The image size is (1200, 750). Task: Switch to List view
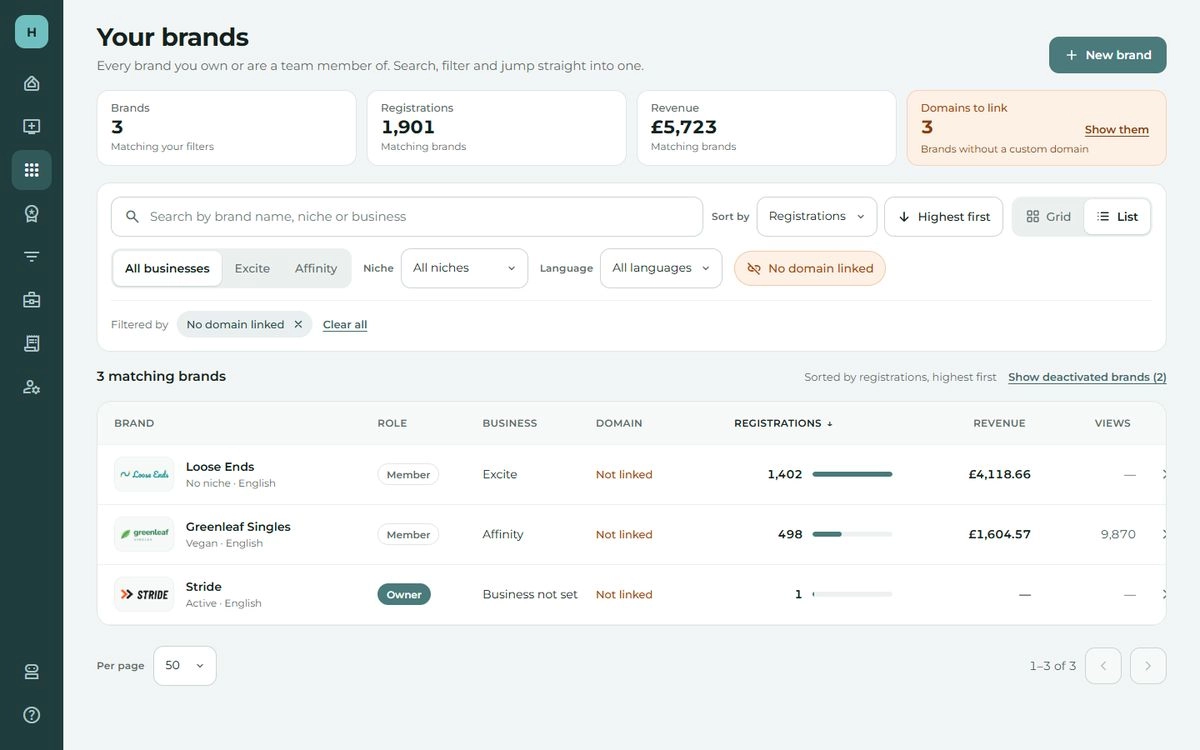[1117, 217]
